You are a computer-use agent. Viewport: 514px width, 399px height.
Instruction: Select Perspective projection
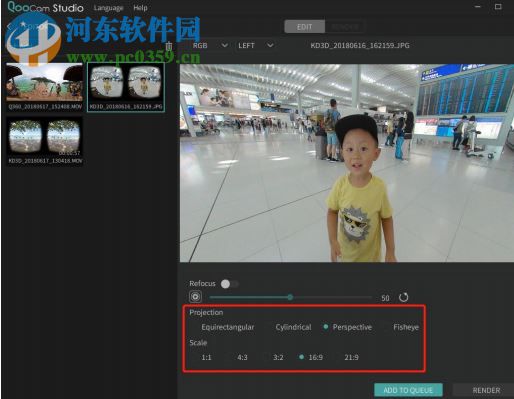[x=348, y=327]
